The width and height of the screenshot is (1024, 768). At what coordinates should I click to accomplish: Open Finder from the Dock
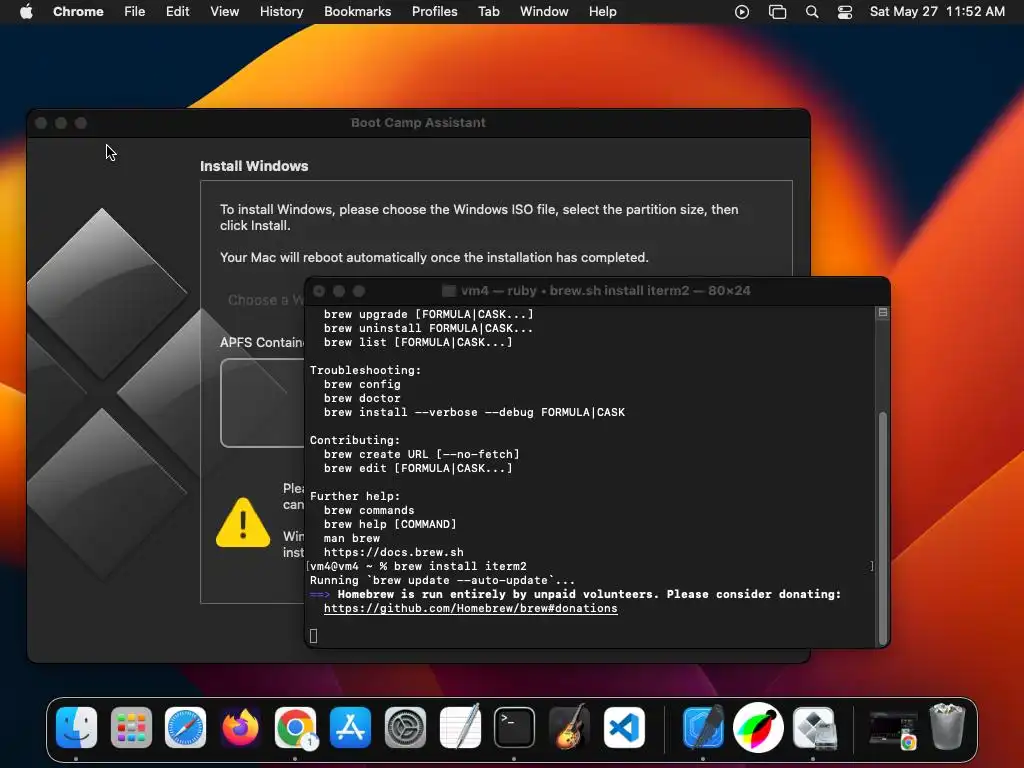76,727
